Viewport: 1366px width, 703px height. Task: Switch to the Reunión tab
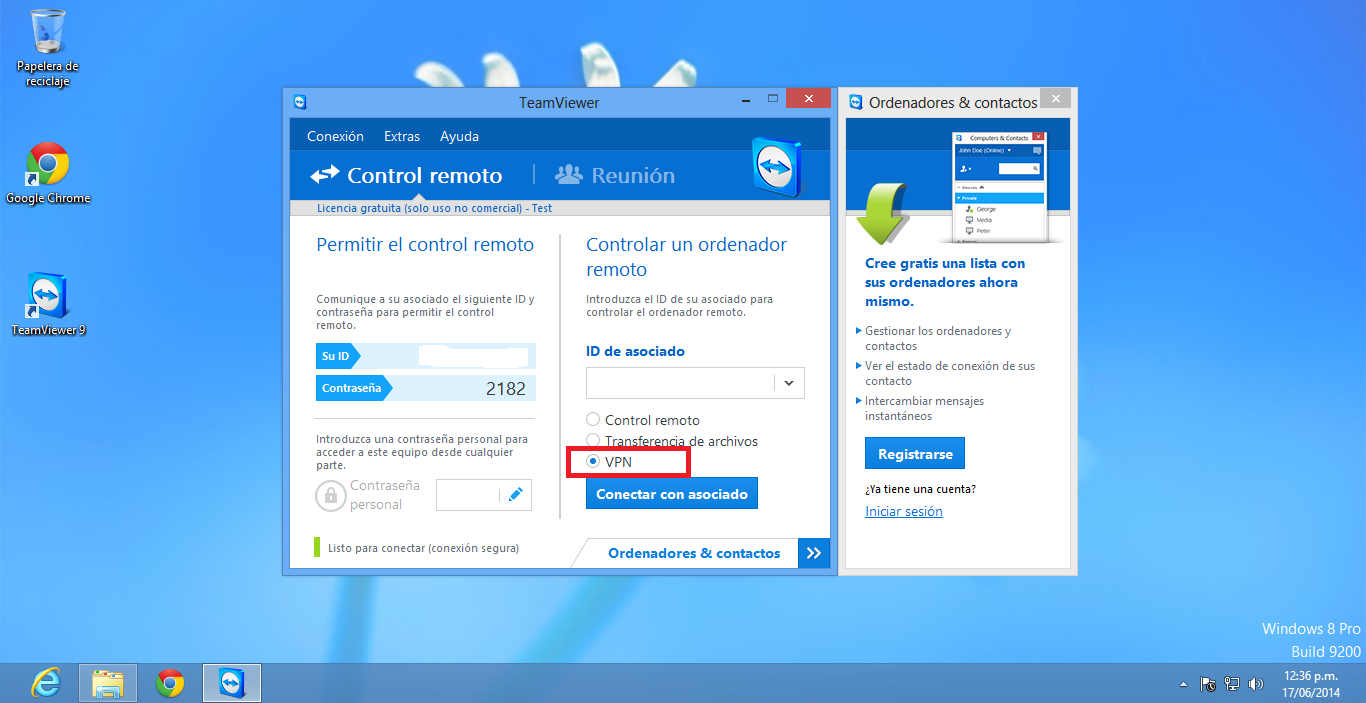pos(615,176)
